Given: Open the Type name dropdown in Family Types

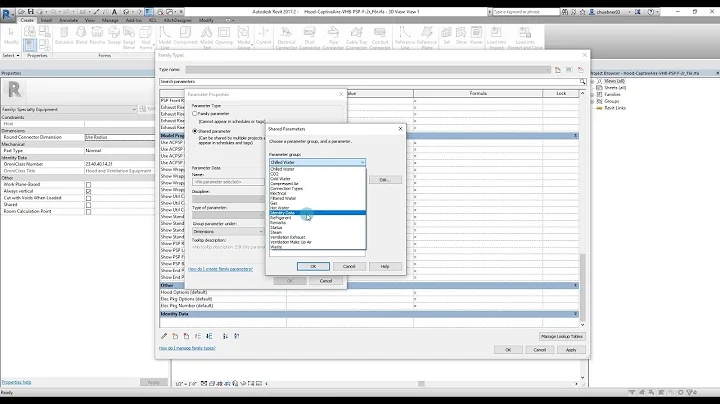Looking at the screenshot, I should click(x=368, y=70).
